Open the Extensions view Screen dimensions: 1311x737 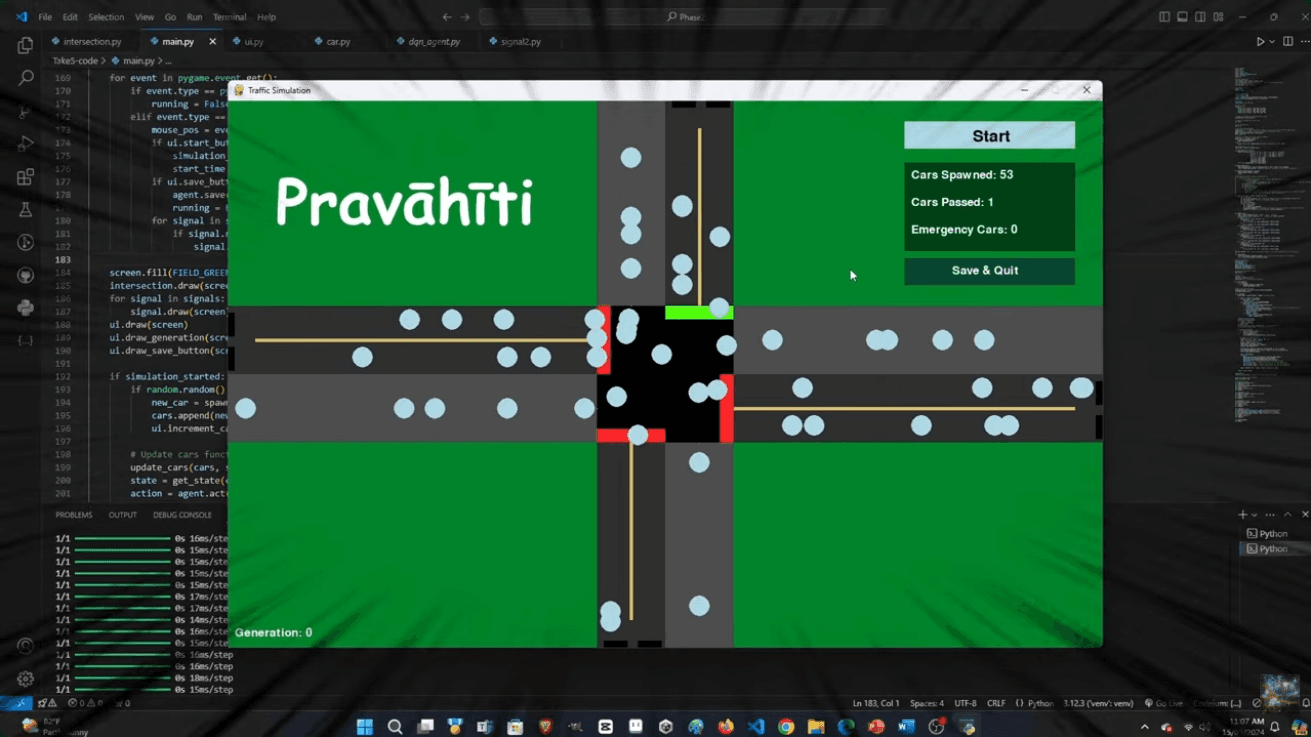coord(25,175)
